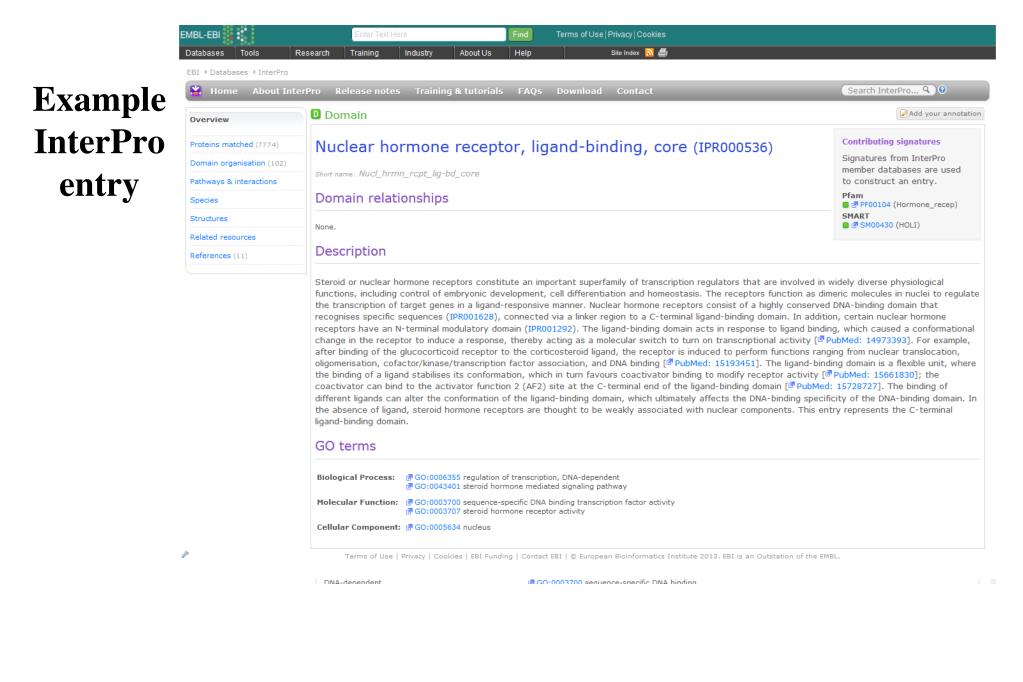Open Pathways & interactions sidebar link

click(x=233, y=181)
